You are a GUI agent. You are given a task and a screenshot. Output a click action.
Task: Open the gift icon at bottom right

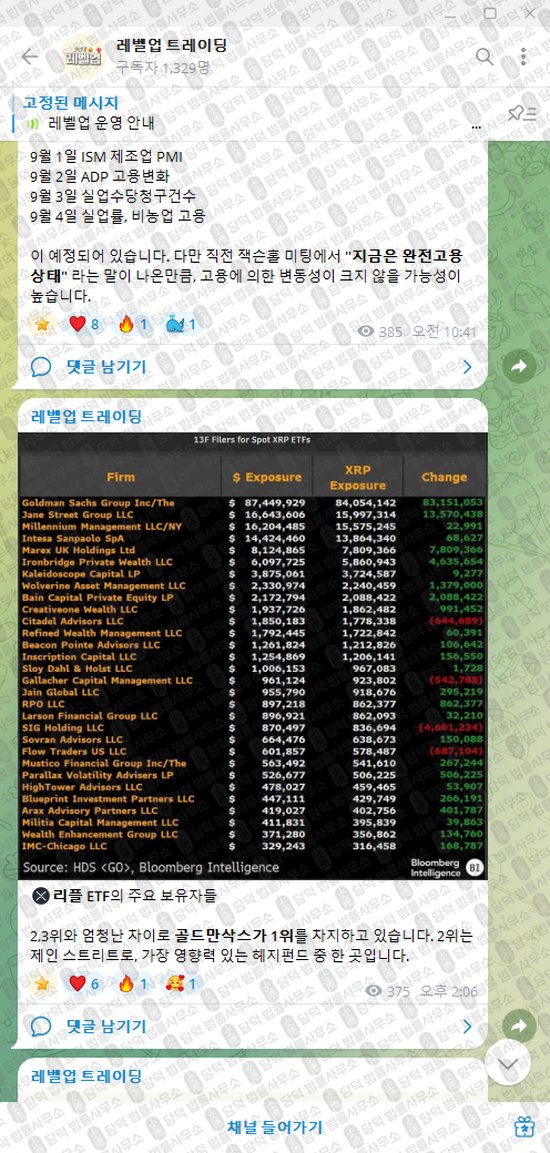click(x=524, y=1127)
